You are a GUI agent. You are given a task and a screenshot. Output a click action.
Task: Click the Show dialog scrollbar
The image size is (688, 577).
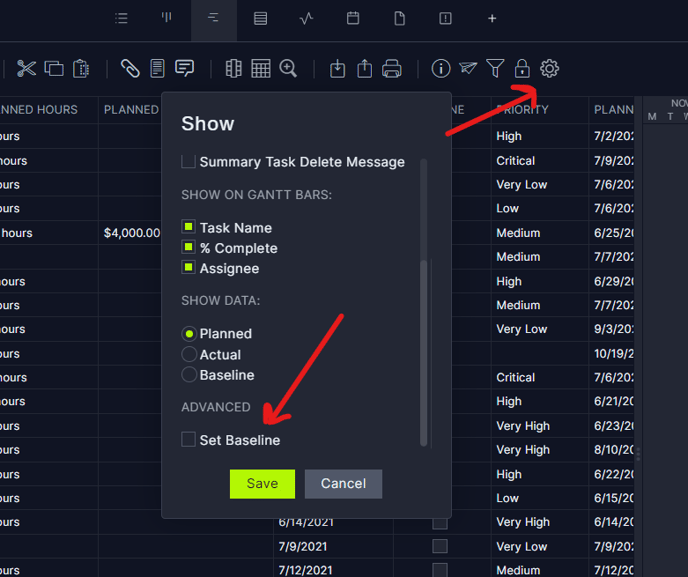tap(423, 353)
